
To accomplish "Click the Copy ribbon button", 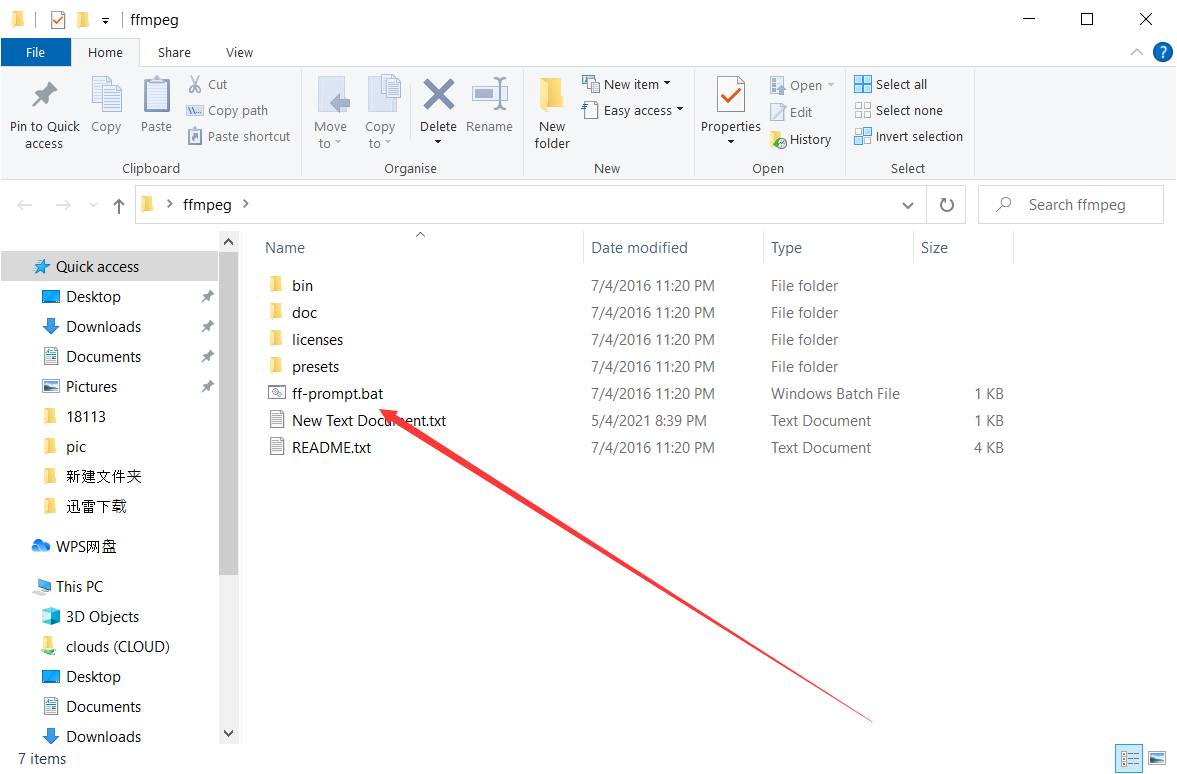I will 106,105.
